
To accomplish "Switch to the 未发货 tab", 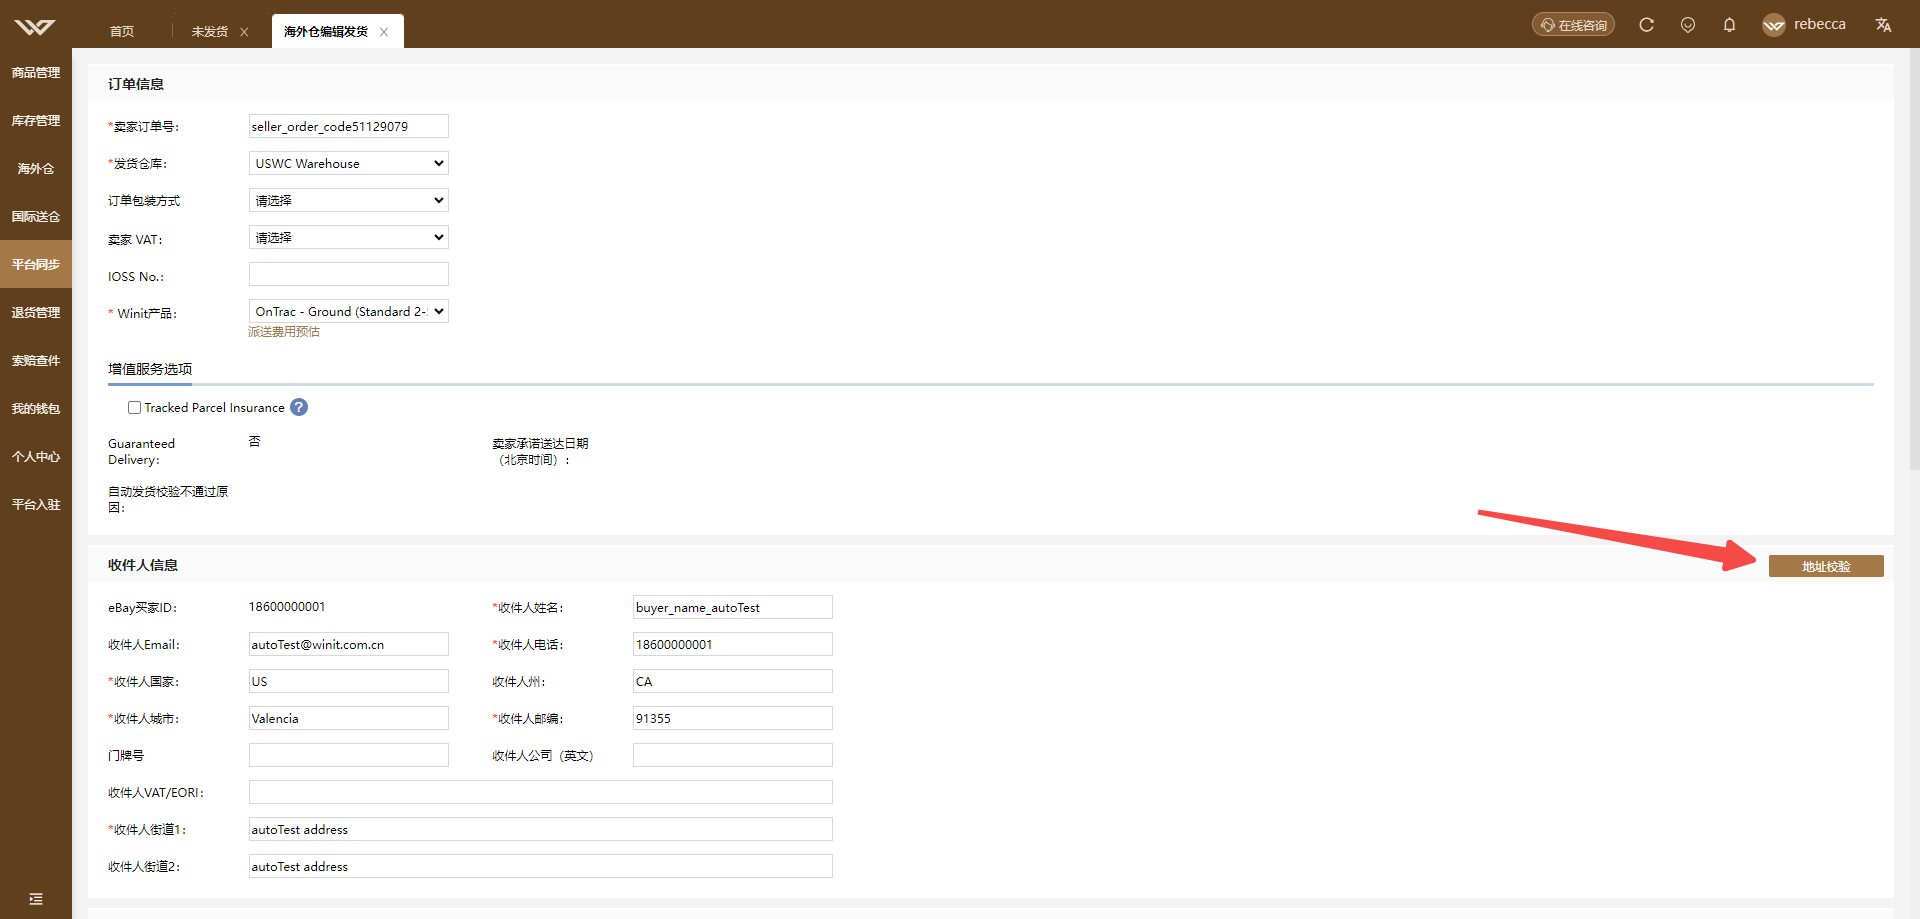I will click(210, 32).
